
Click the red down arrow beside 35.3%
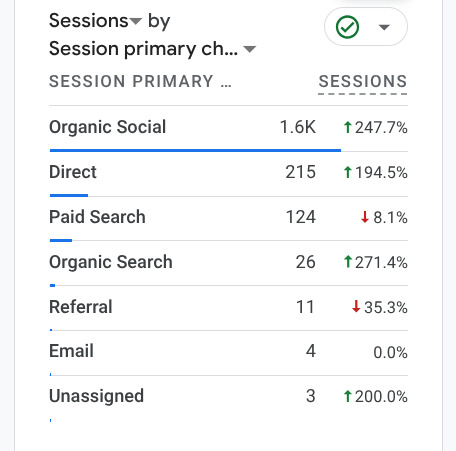click(356, 307)
